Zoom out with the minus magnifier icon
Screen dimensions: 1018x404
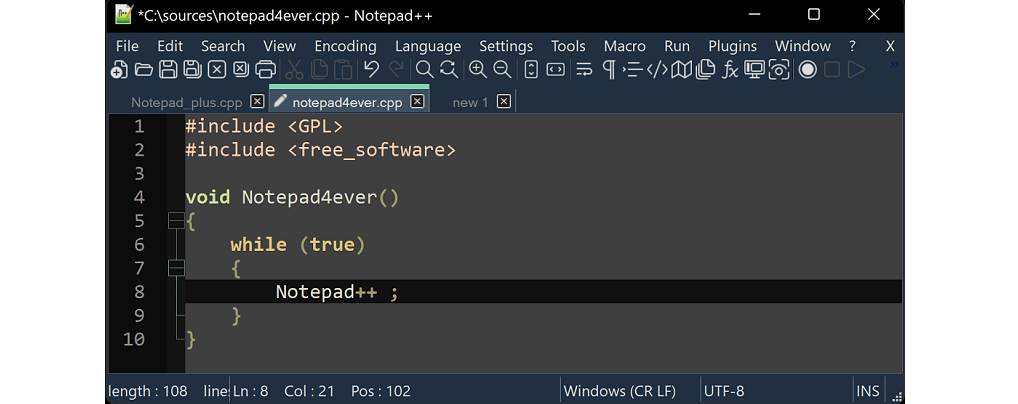point(502,69)
